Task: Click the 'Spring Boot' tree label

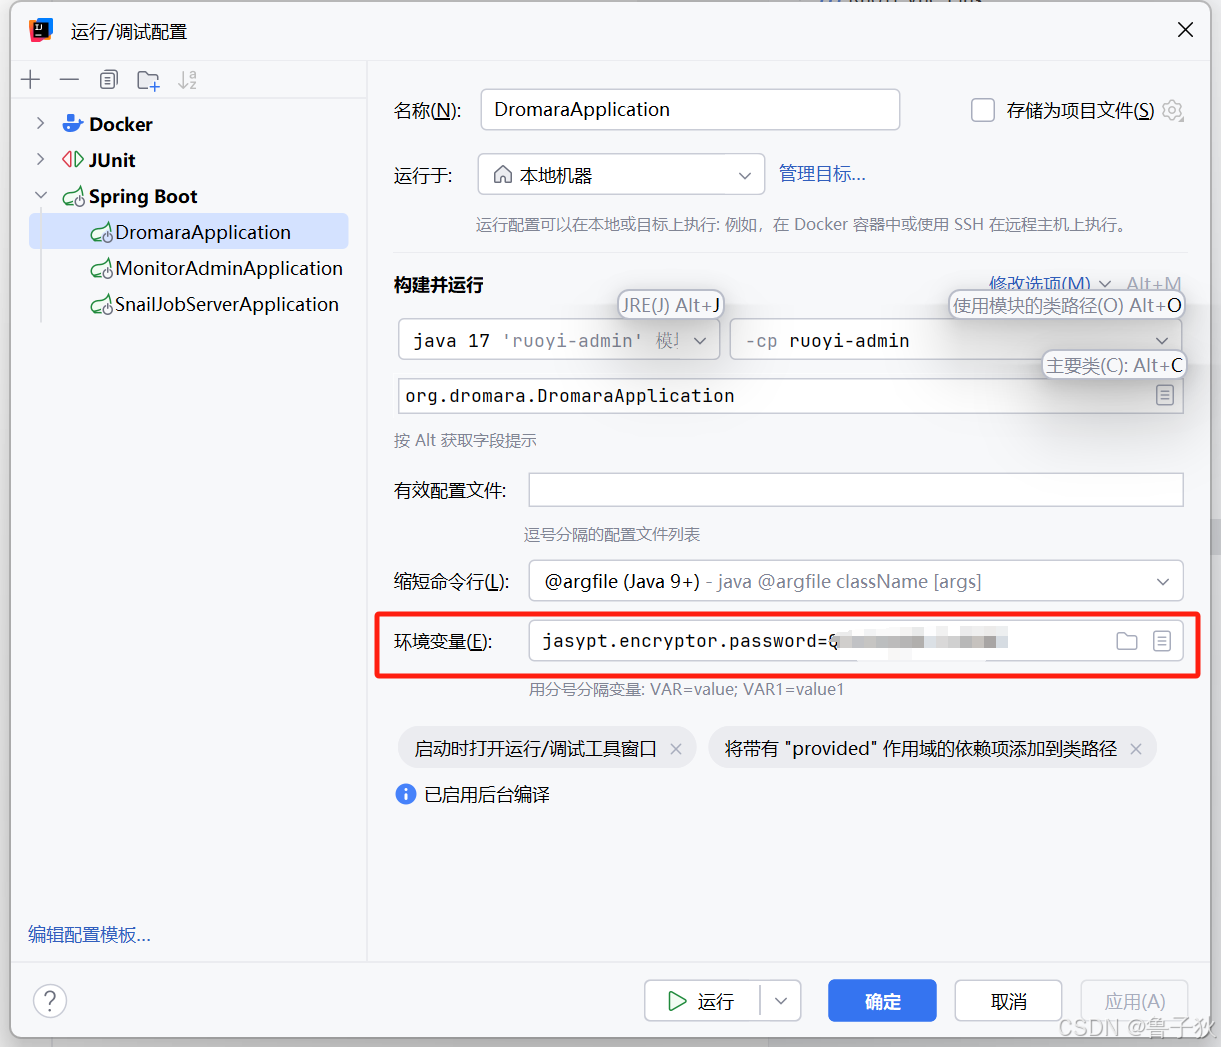Action: tap(143, 196)
